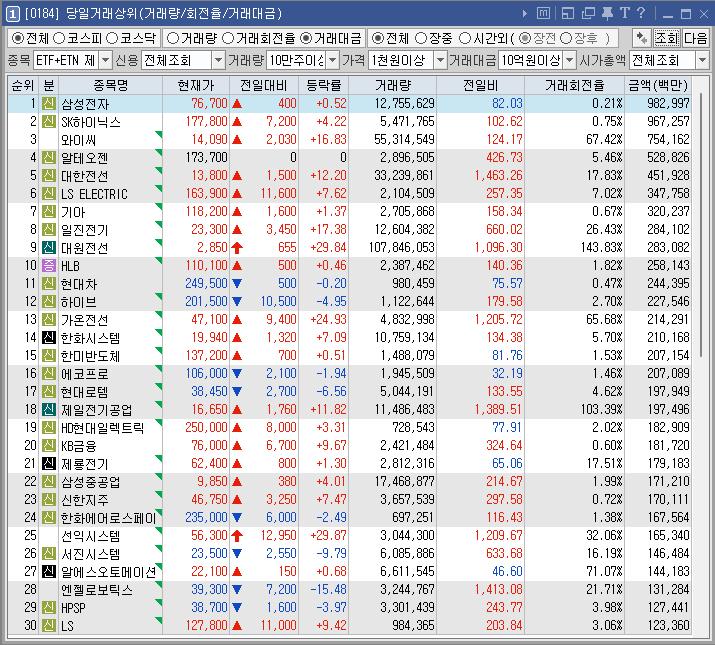Viewport: 715px width, 645px height.
Task: Click the 조회 search button
Action: click(667, 38)
